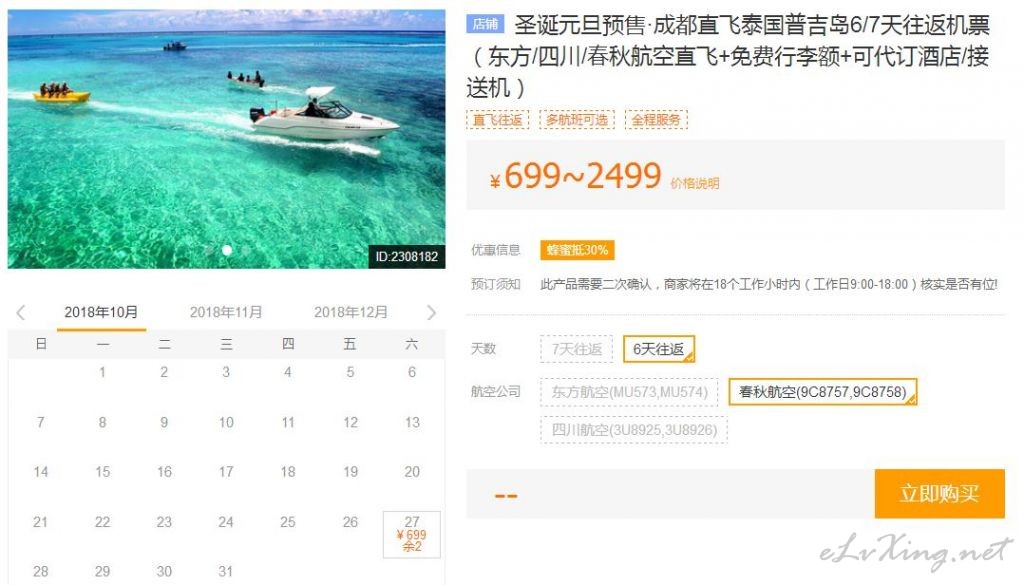
Task: Open the 2018年10月 calendar tab
Action: 101,312
